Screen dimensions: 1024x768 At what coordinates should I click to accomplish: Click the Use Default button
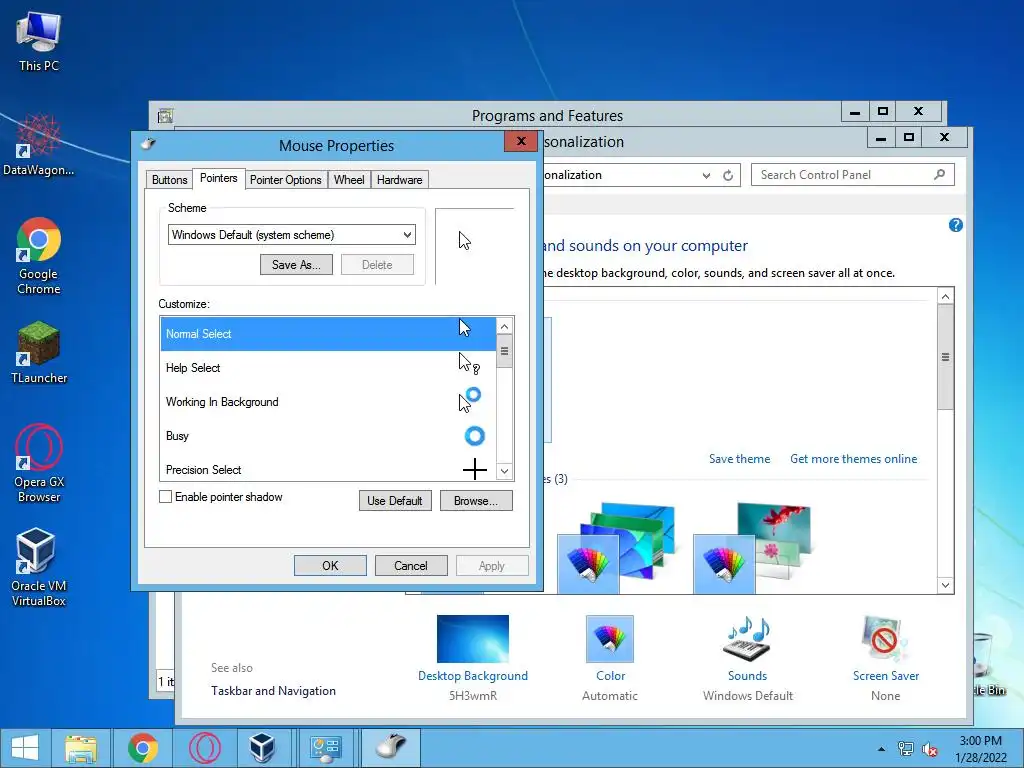pyautogui.click(x=395, y=501)
